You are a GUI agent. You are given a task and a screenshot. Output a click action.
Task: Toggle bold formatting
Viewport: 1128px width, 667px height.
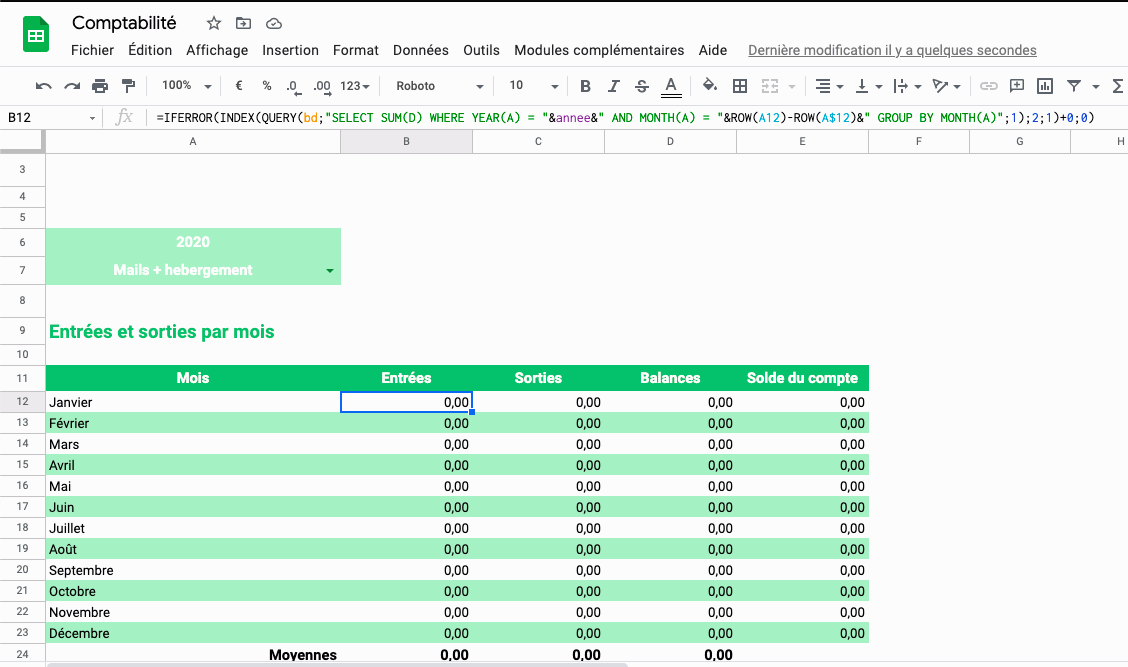tap(586, 86)
